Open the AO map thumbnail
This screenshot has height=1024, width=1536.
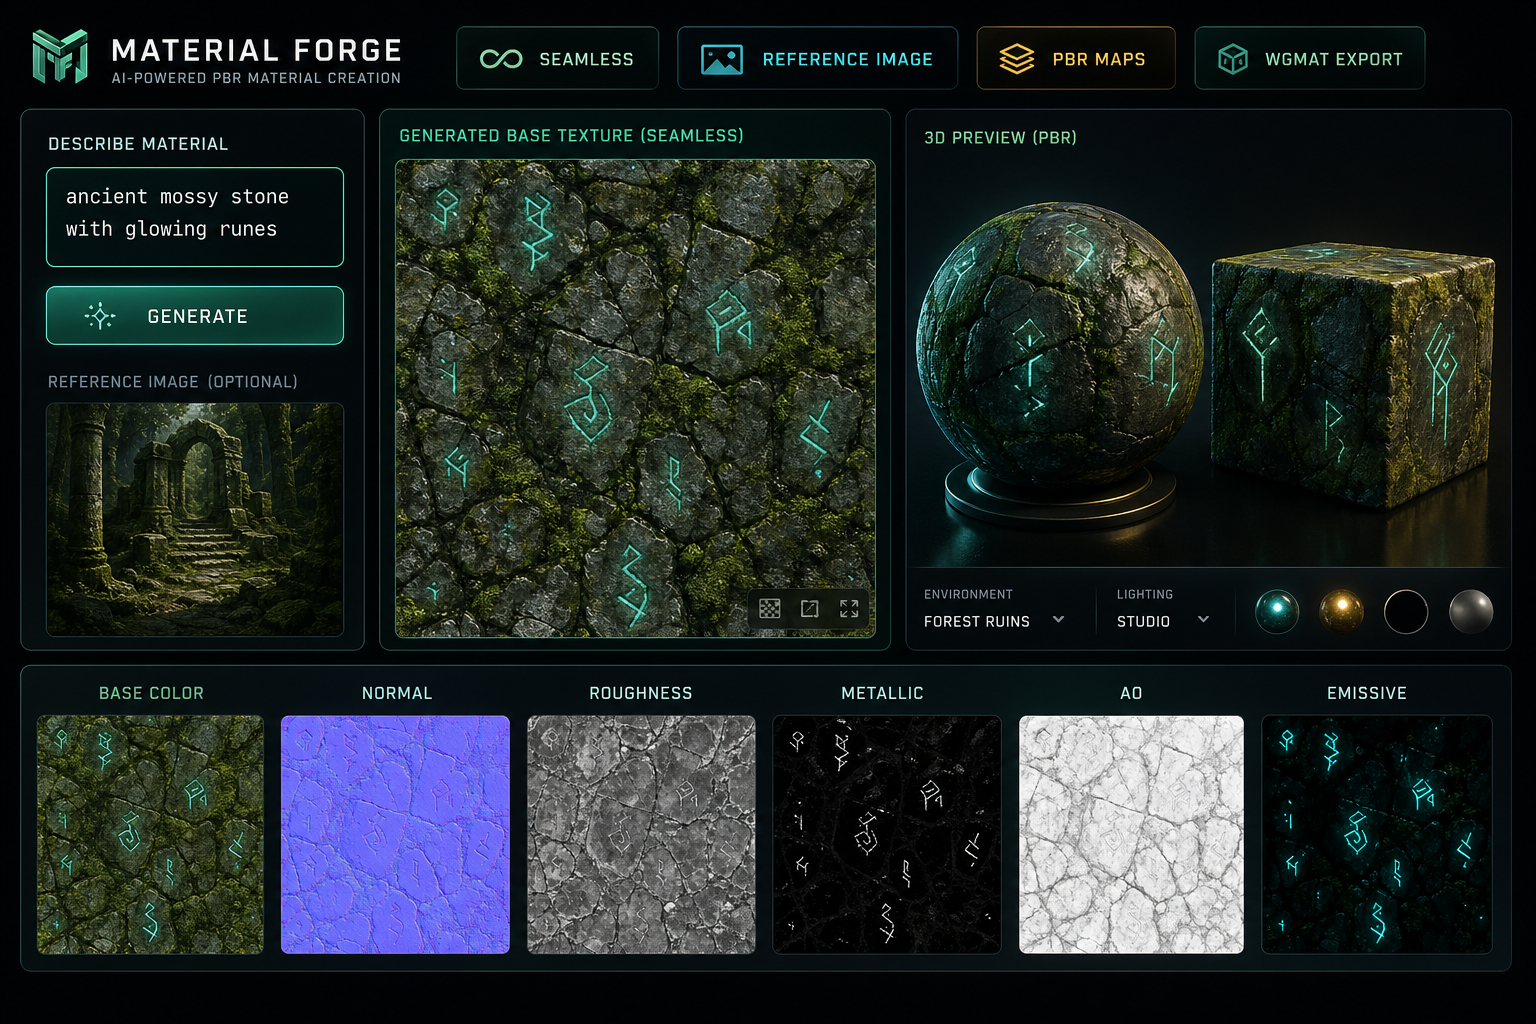(x=1131, y=834)
